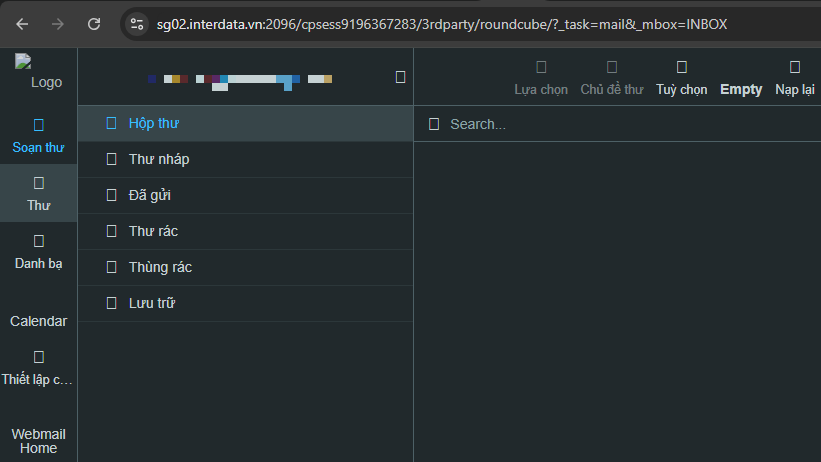Click the Search... input field

(631, 124)
